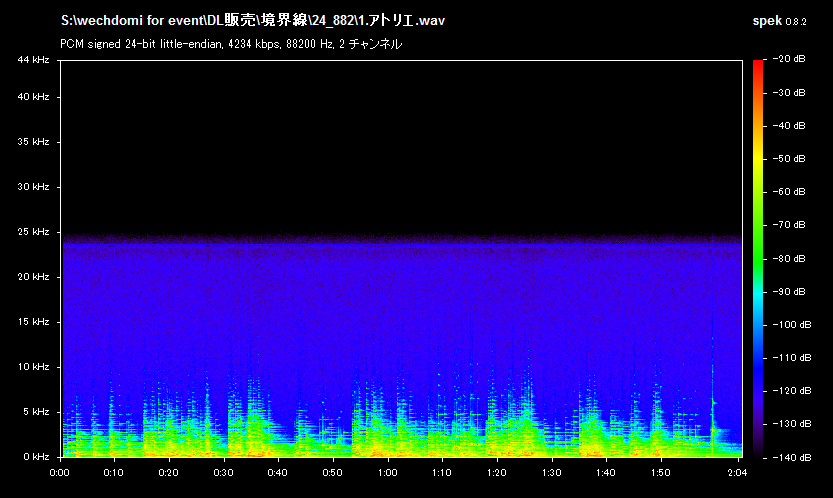This screenshot has height=498, width=833.
Task: Click the spek 0.8.2 version label
Action: point(779,21)
